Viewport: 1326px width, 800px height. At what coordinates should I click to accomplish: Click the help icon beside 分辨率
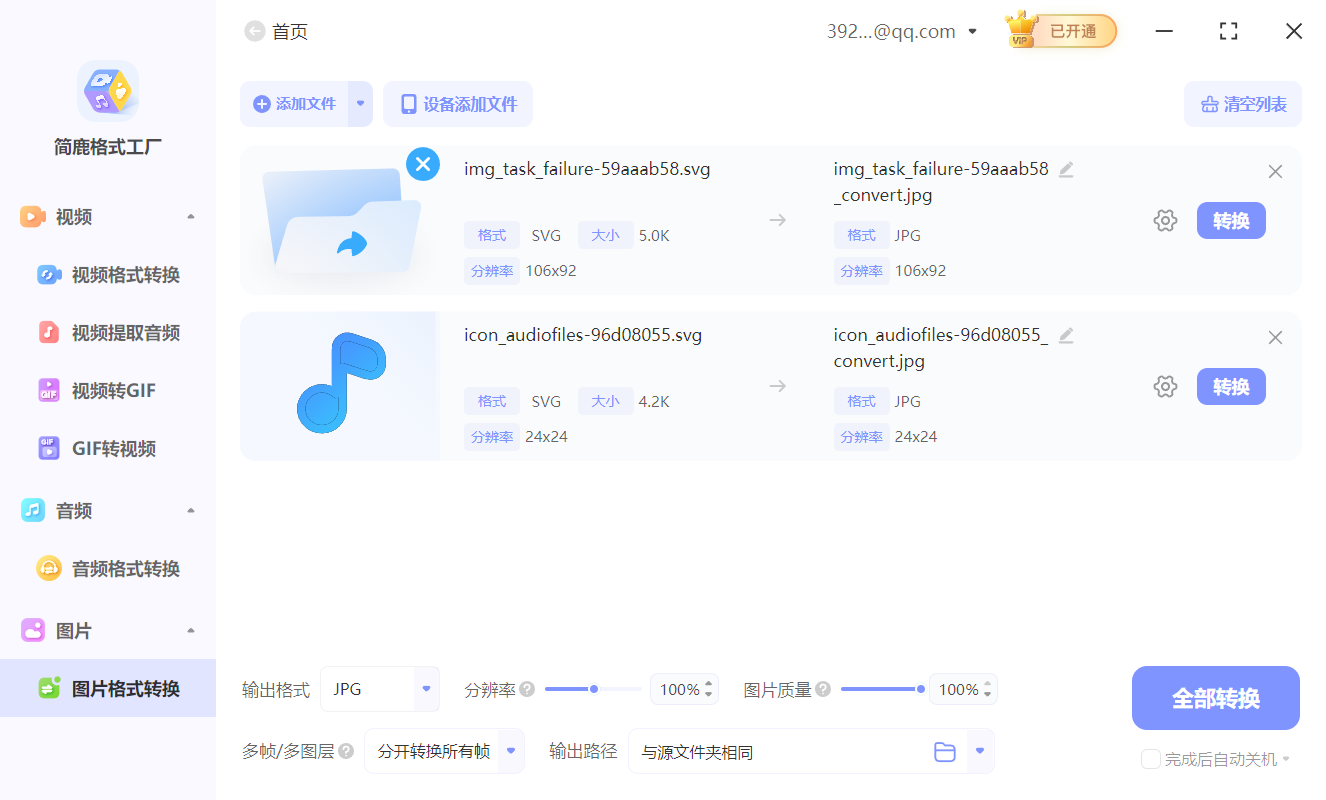527,689
